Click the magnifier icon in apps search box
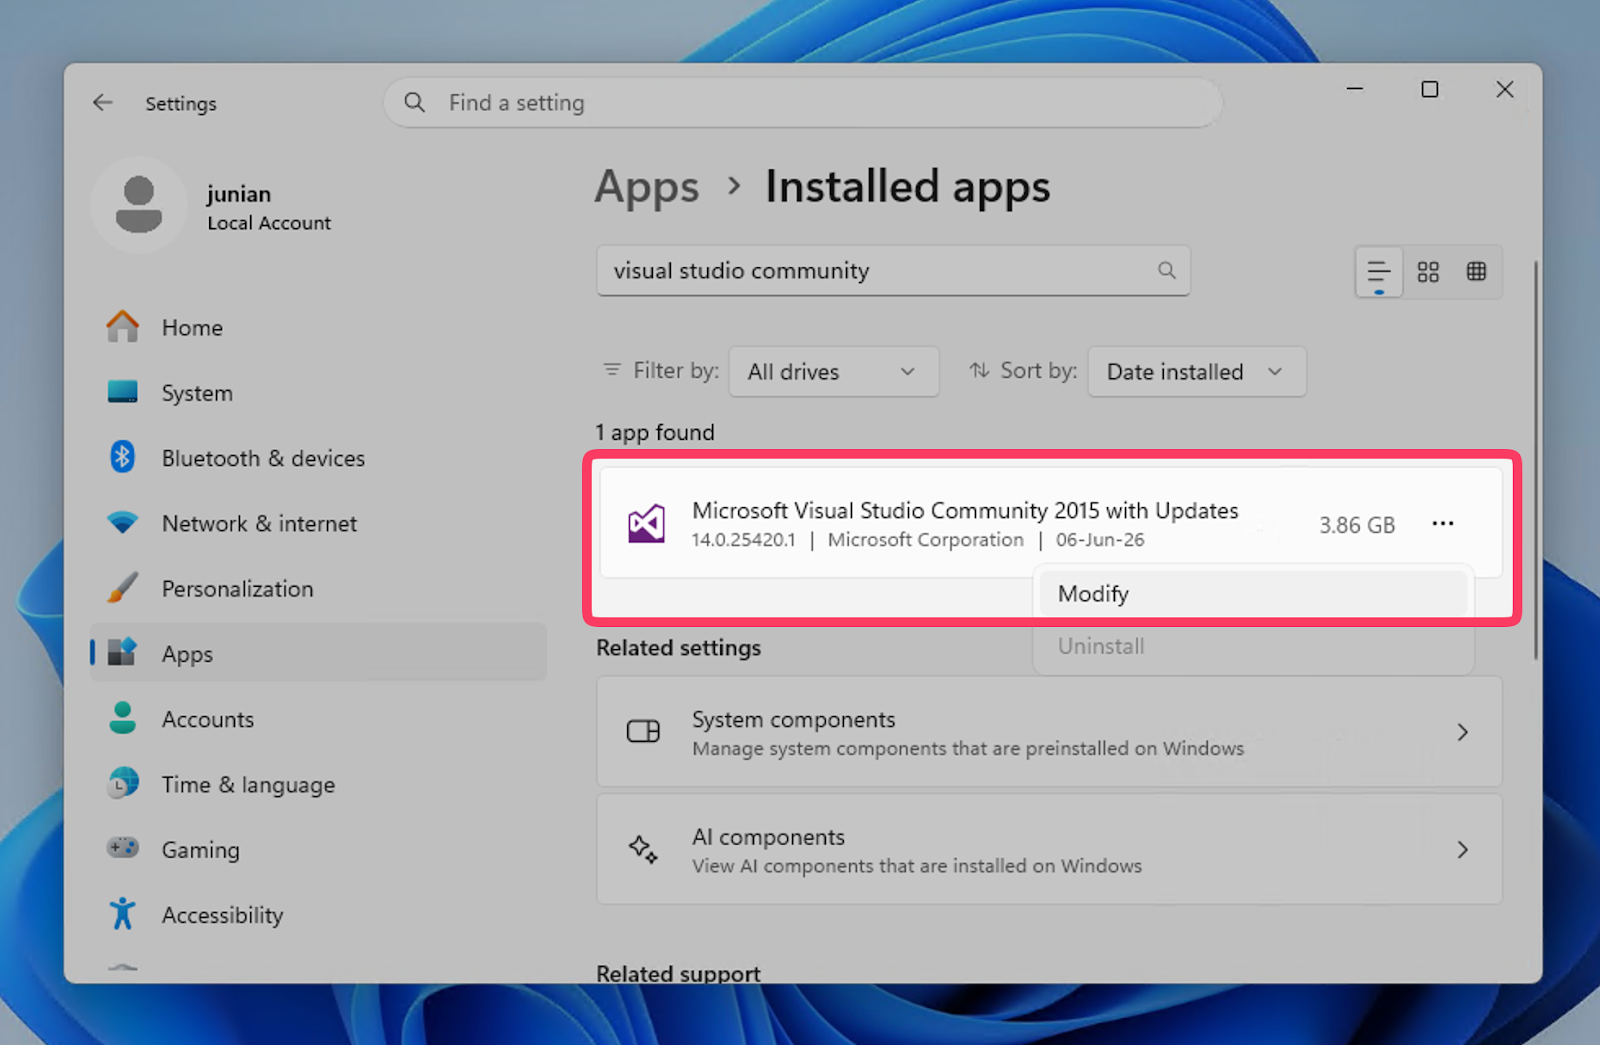 coord(1166,270)
